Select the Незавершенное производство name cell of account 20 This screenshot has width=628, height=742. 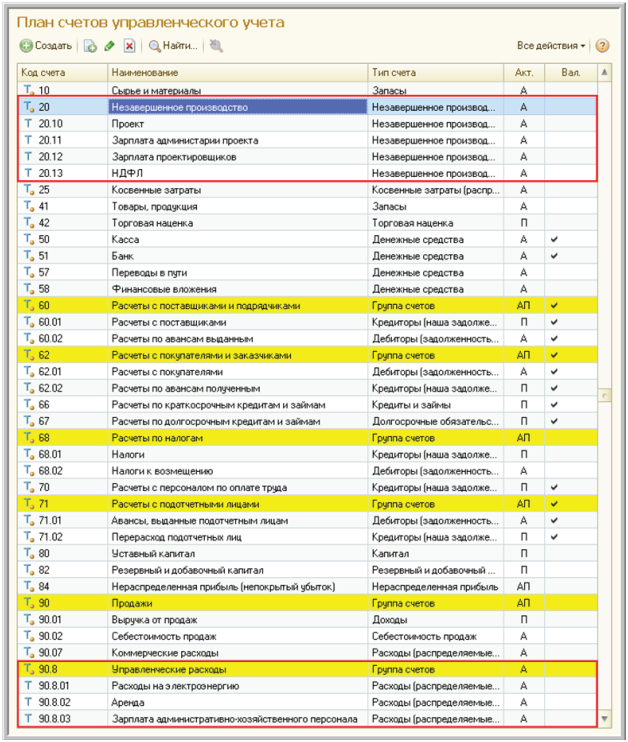coord(238,107)
